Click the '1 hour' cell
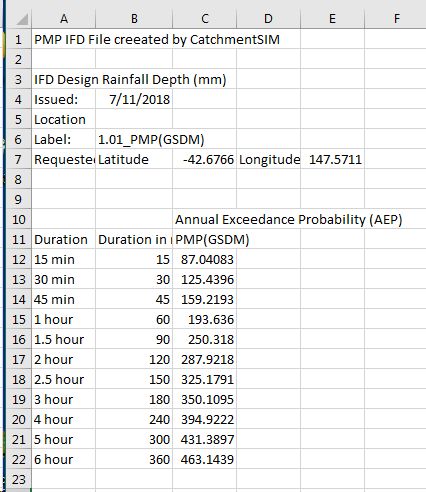 coord(64,319)
